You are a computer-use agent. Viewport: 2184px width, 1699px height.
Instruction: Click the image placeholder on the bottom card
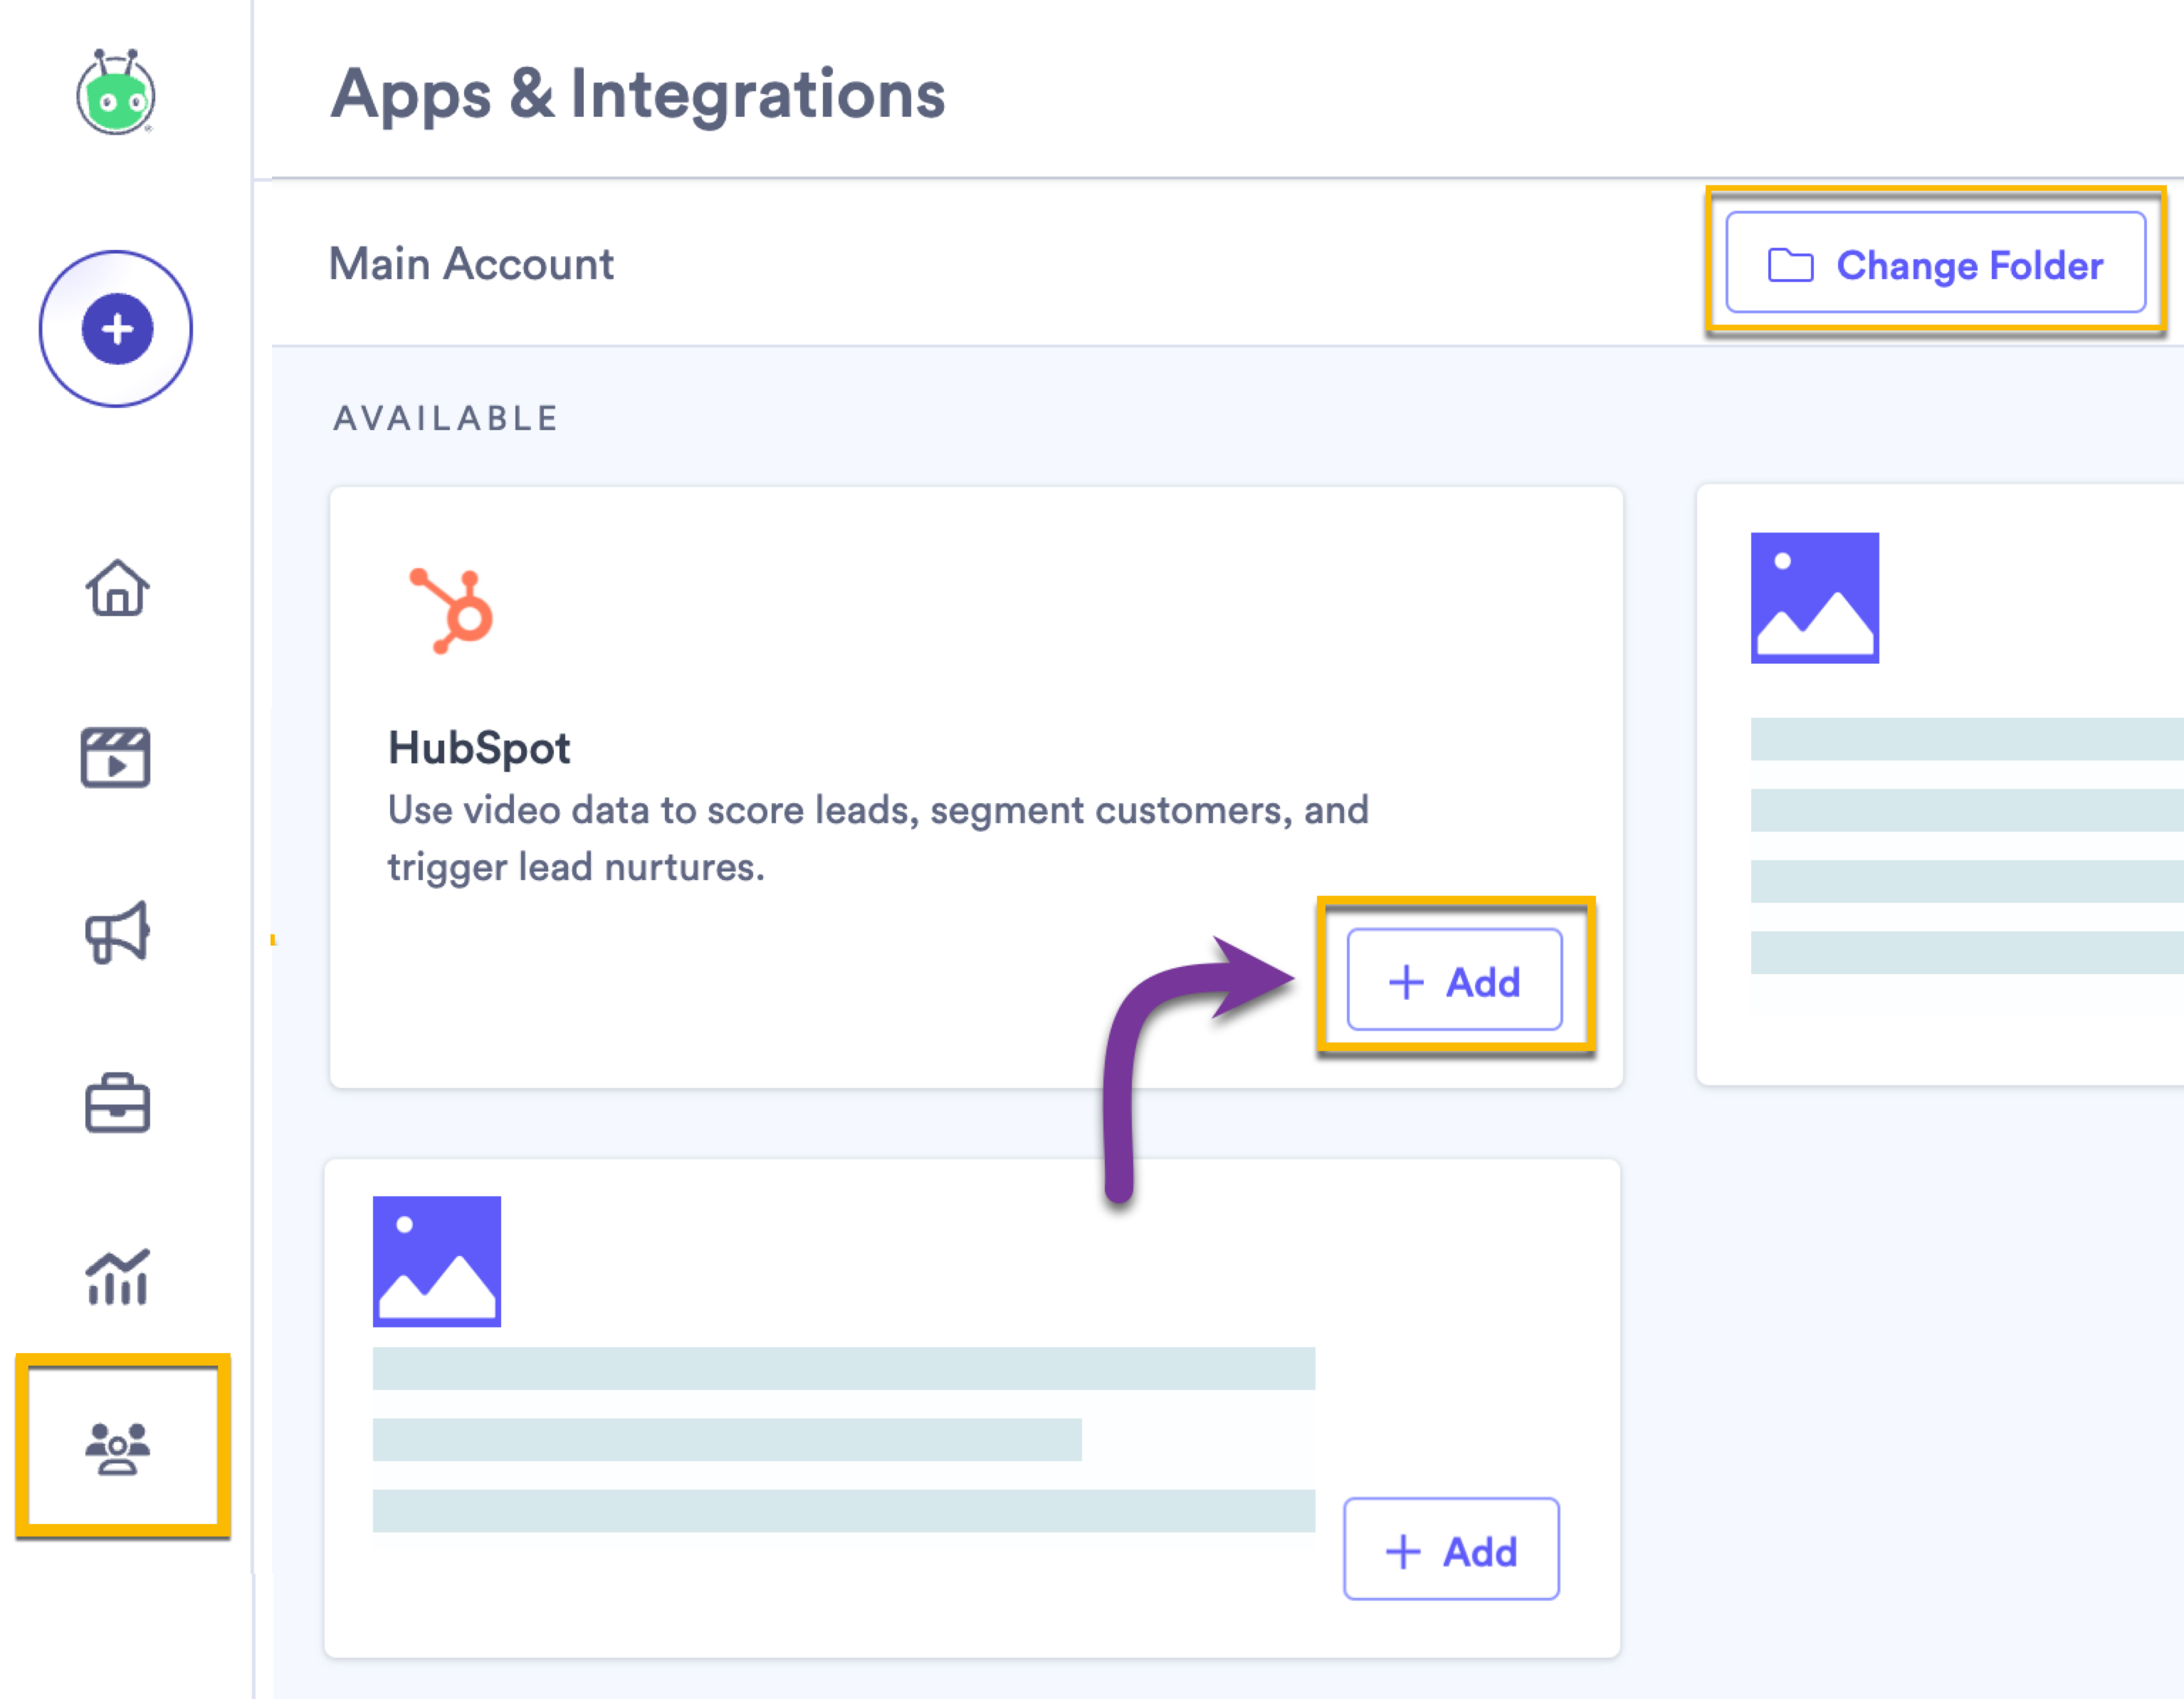pyautogui.click(x=437, y=1259)
